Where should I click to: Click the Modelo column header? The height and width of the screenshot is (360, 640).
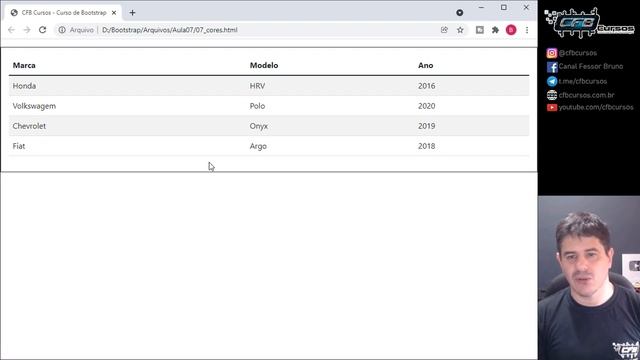[x=264, y=65]
